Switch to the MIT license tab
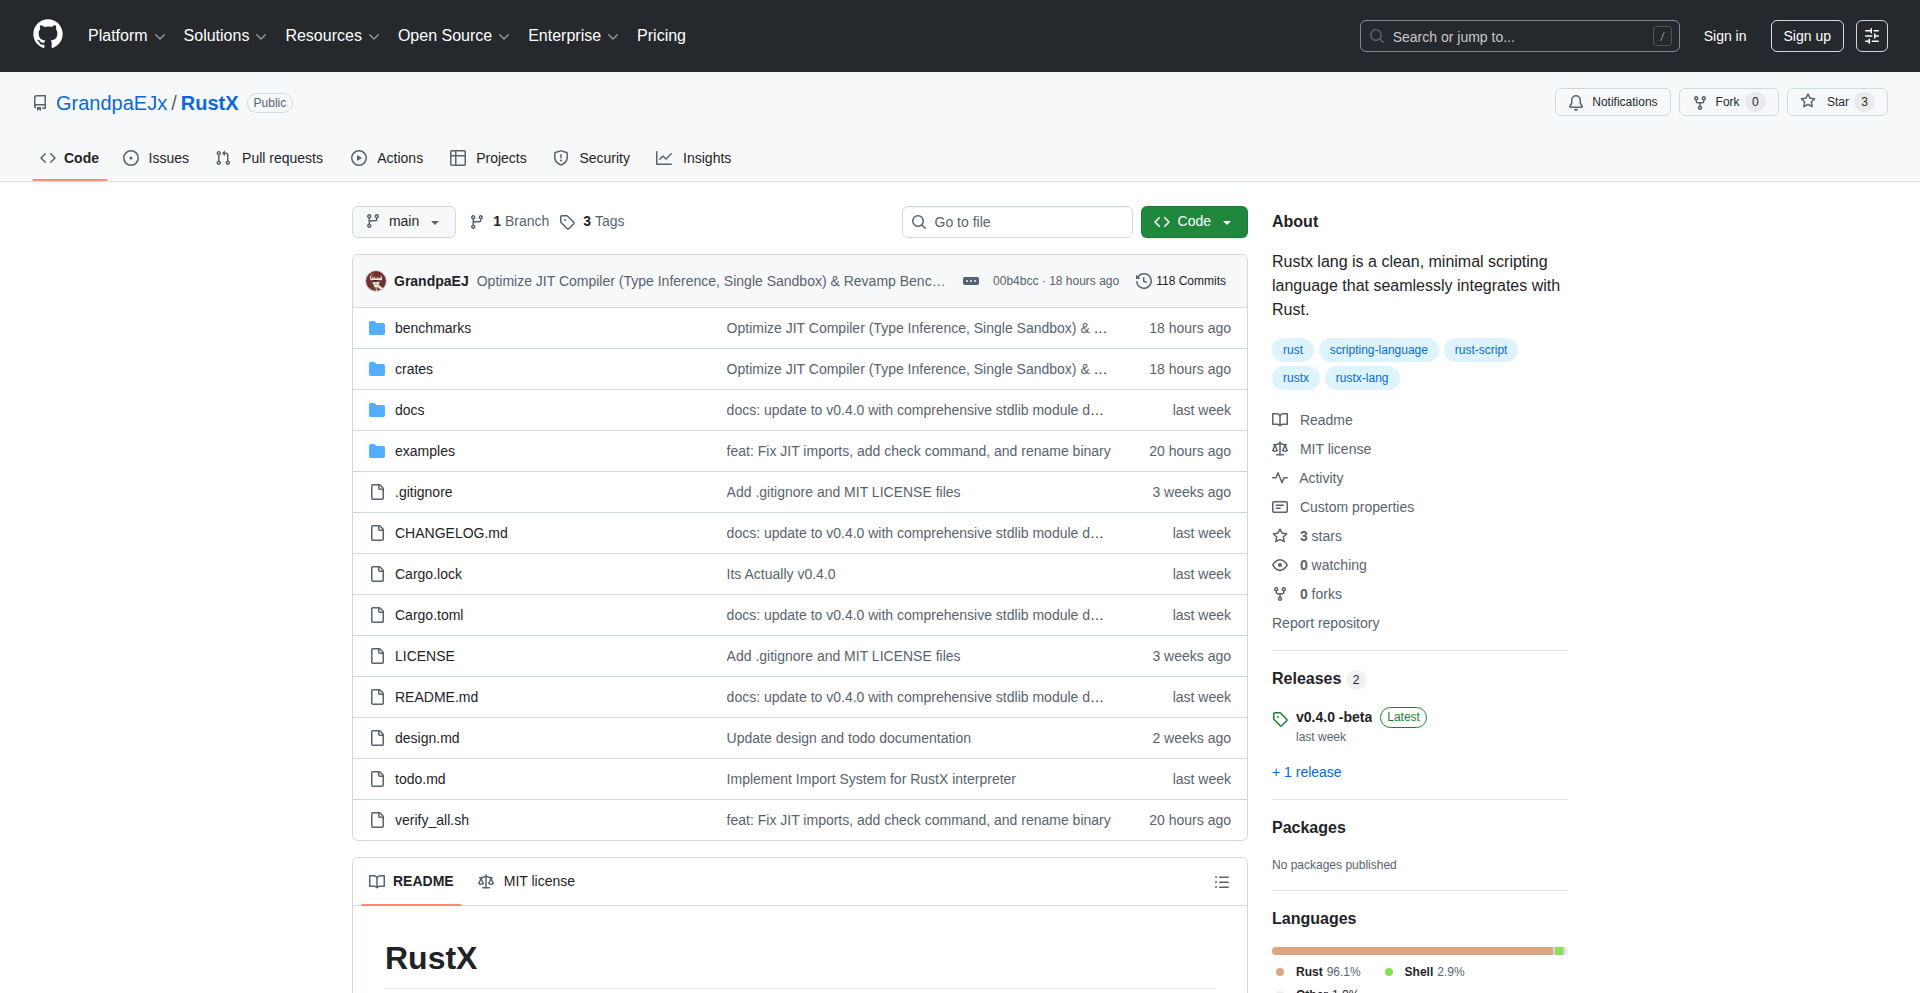 tap(527, 881)
